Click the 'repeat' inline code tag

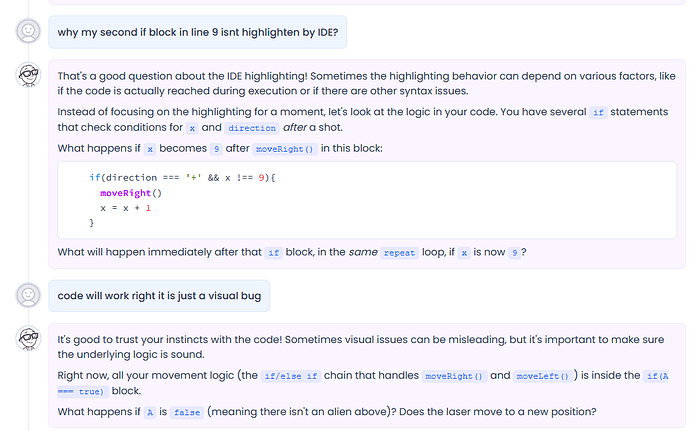pos(399,253)
